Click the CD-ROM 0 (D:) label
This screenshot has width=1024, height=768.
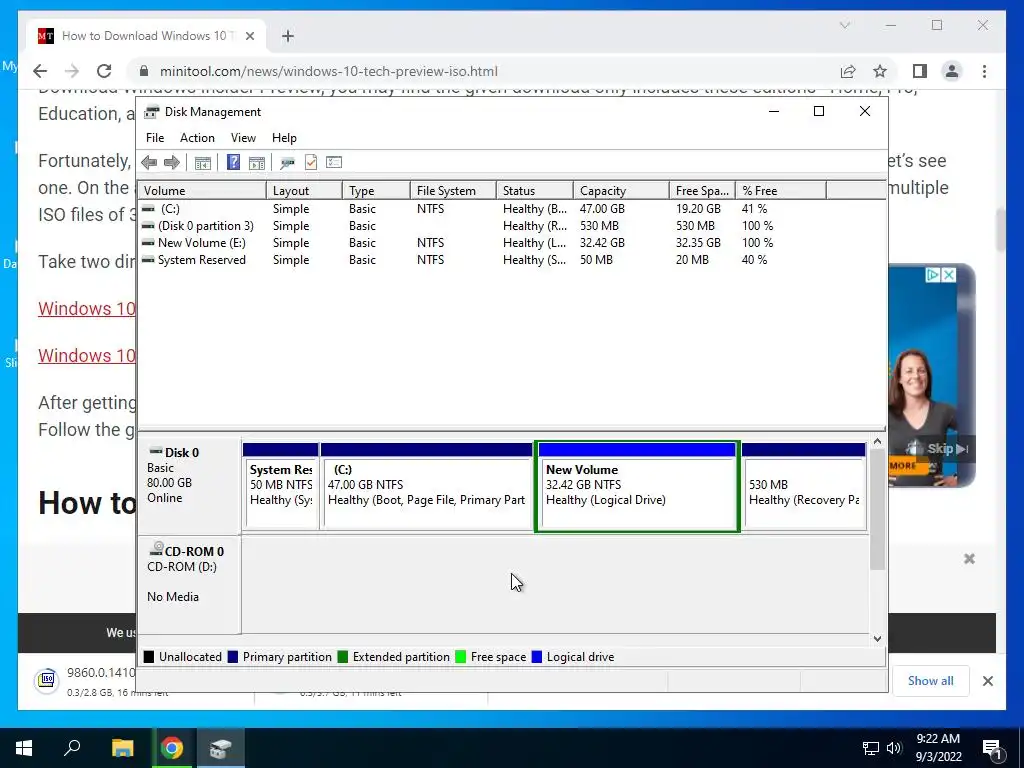[x=189, y=584]
